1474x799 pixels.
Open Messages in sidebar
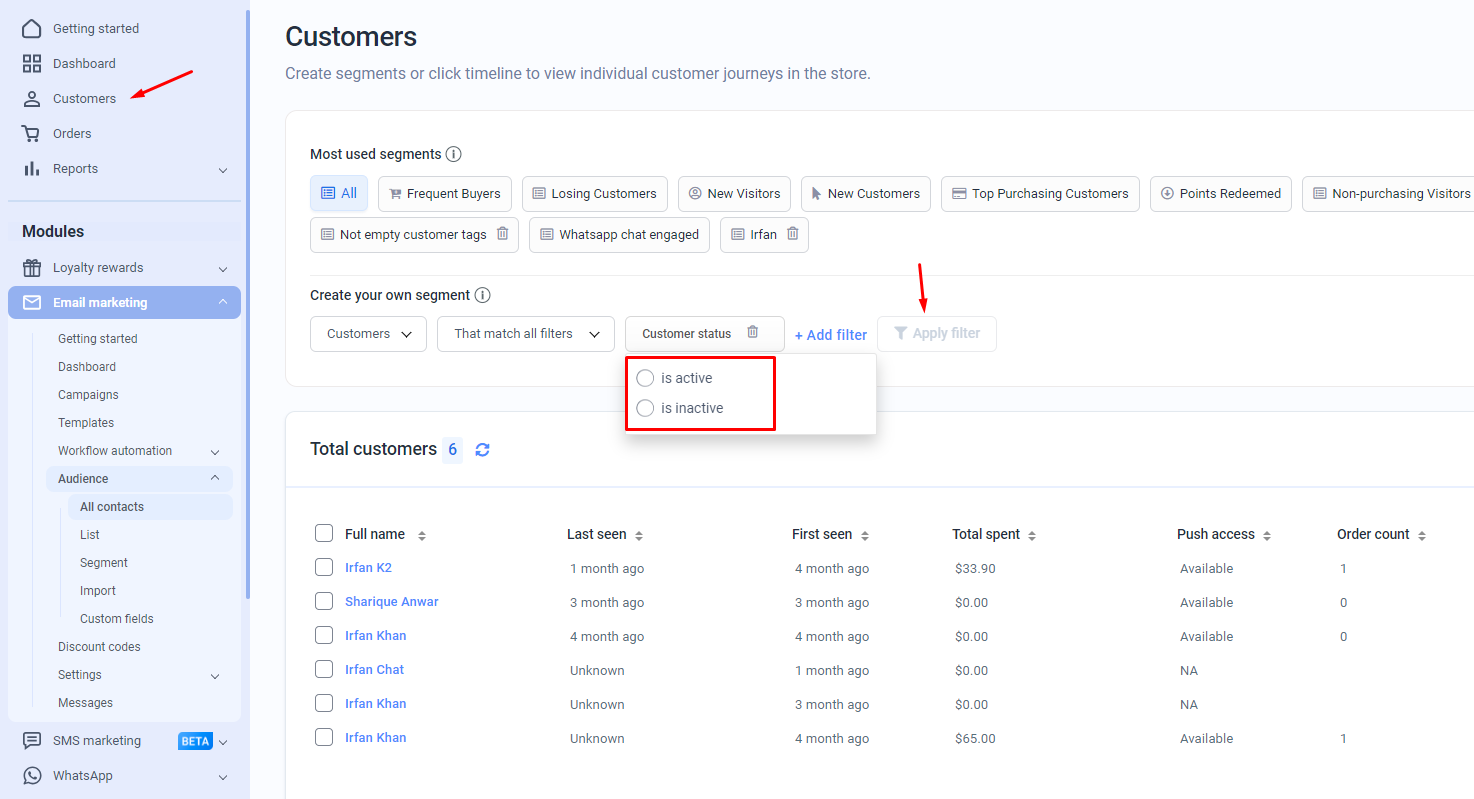(85, 703)
